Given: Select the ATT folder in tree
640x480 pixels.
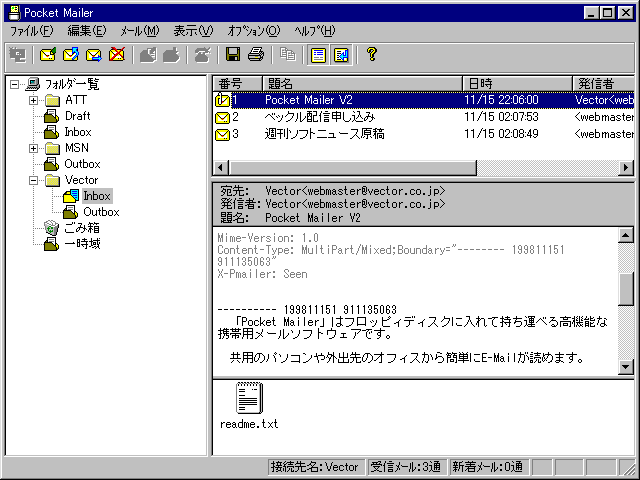Looking at the screenshot, I should [76, 100].
